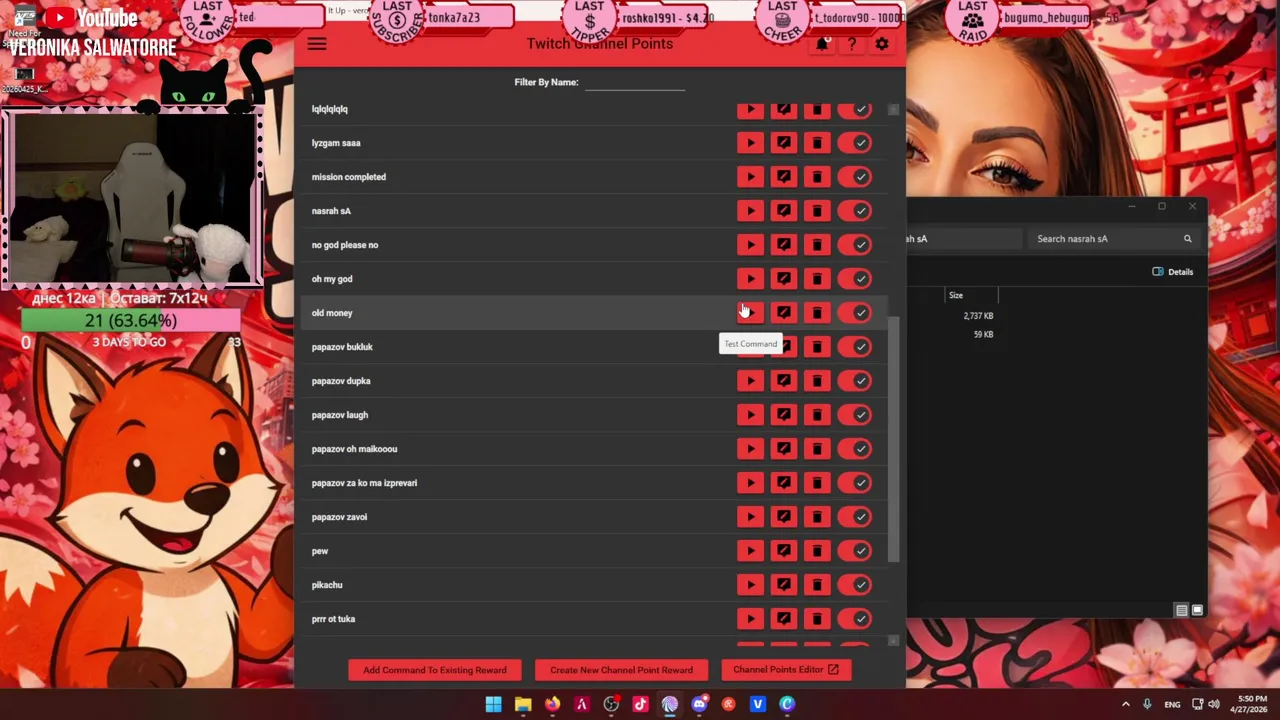The height and width of the screenshot is (720, 1280).
Task: Select the 59 KB file size entry
Action: 983,335
